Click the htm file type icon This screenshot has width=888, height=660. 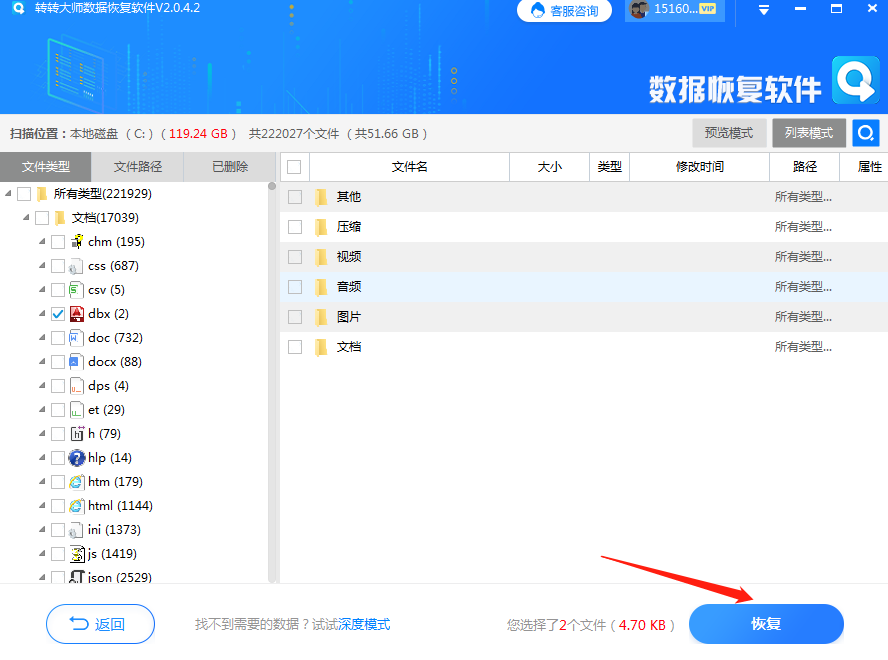click(x=74, y=481)
